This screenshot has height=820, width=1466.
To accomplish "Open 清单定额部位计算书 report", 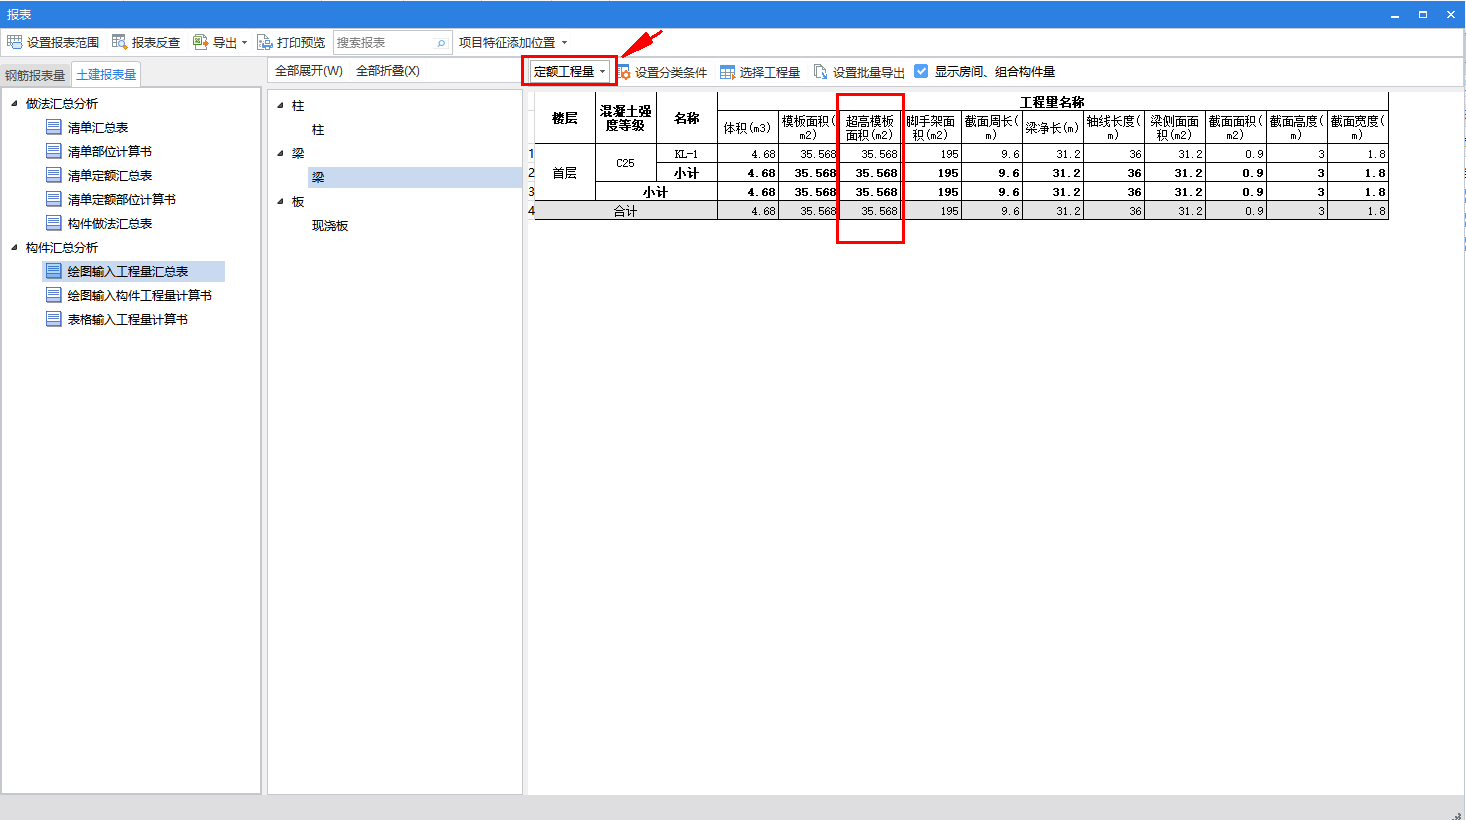I will click(122, 200).
